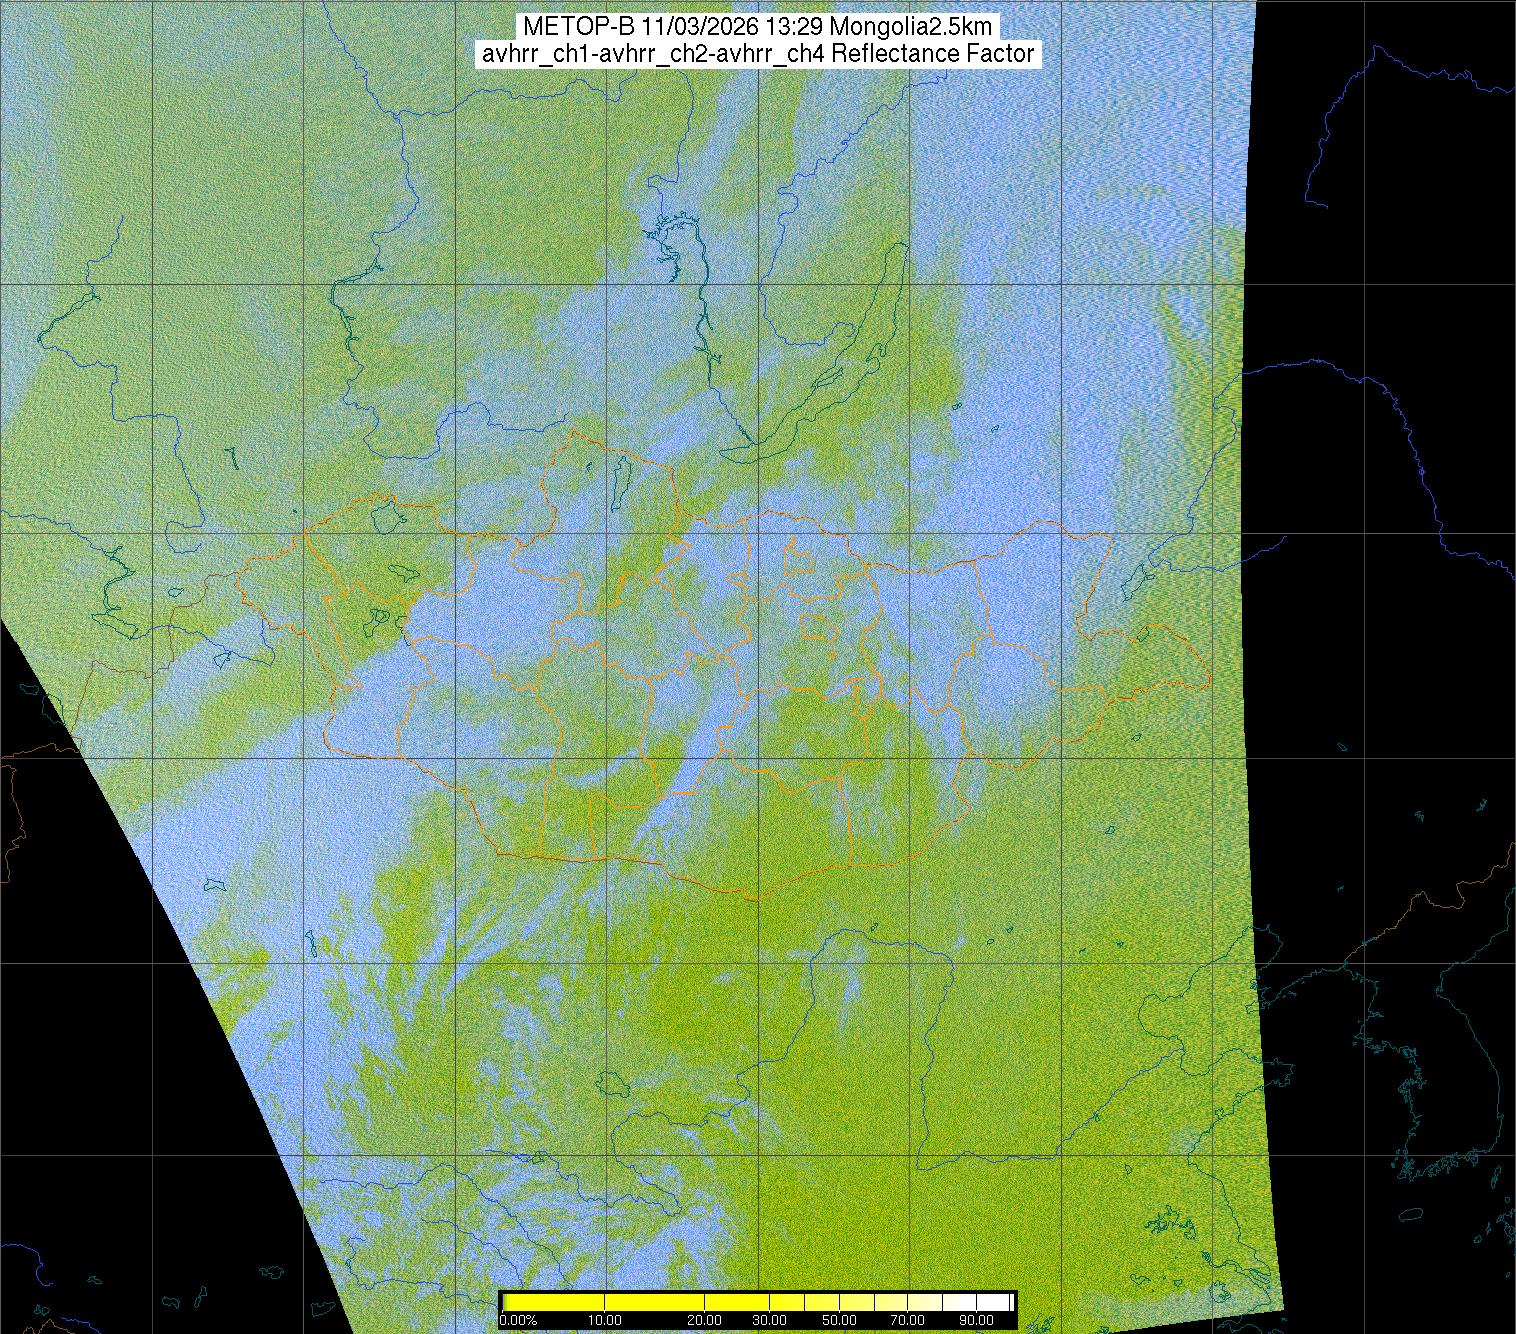The height and width of the screenshot is (1334, 1516).
Task: Click the "0.00%" colorbar label
Action: click(518, 1321)
